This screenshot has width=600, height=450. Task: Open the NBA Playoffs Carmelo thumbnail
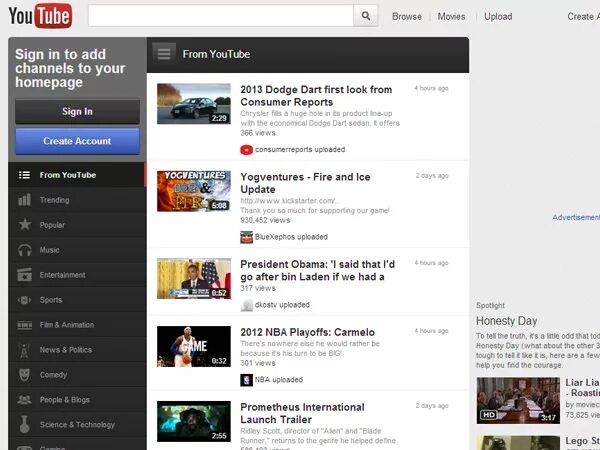[194, 346]
